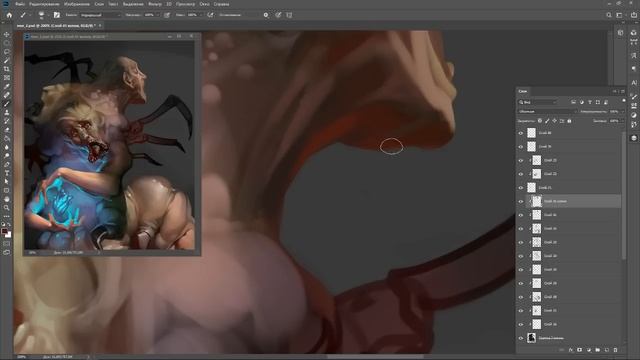
Task: Open the brush settings panel icon
Action: (x=57, y=15)
